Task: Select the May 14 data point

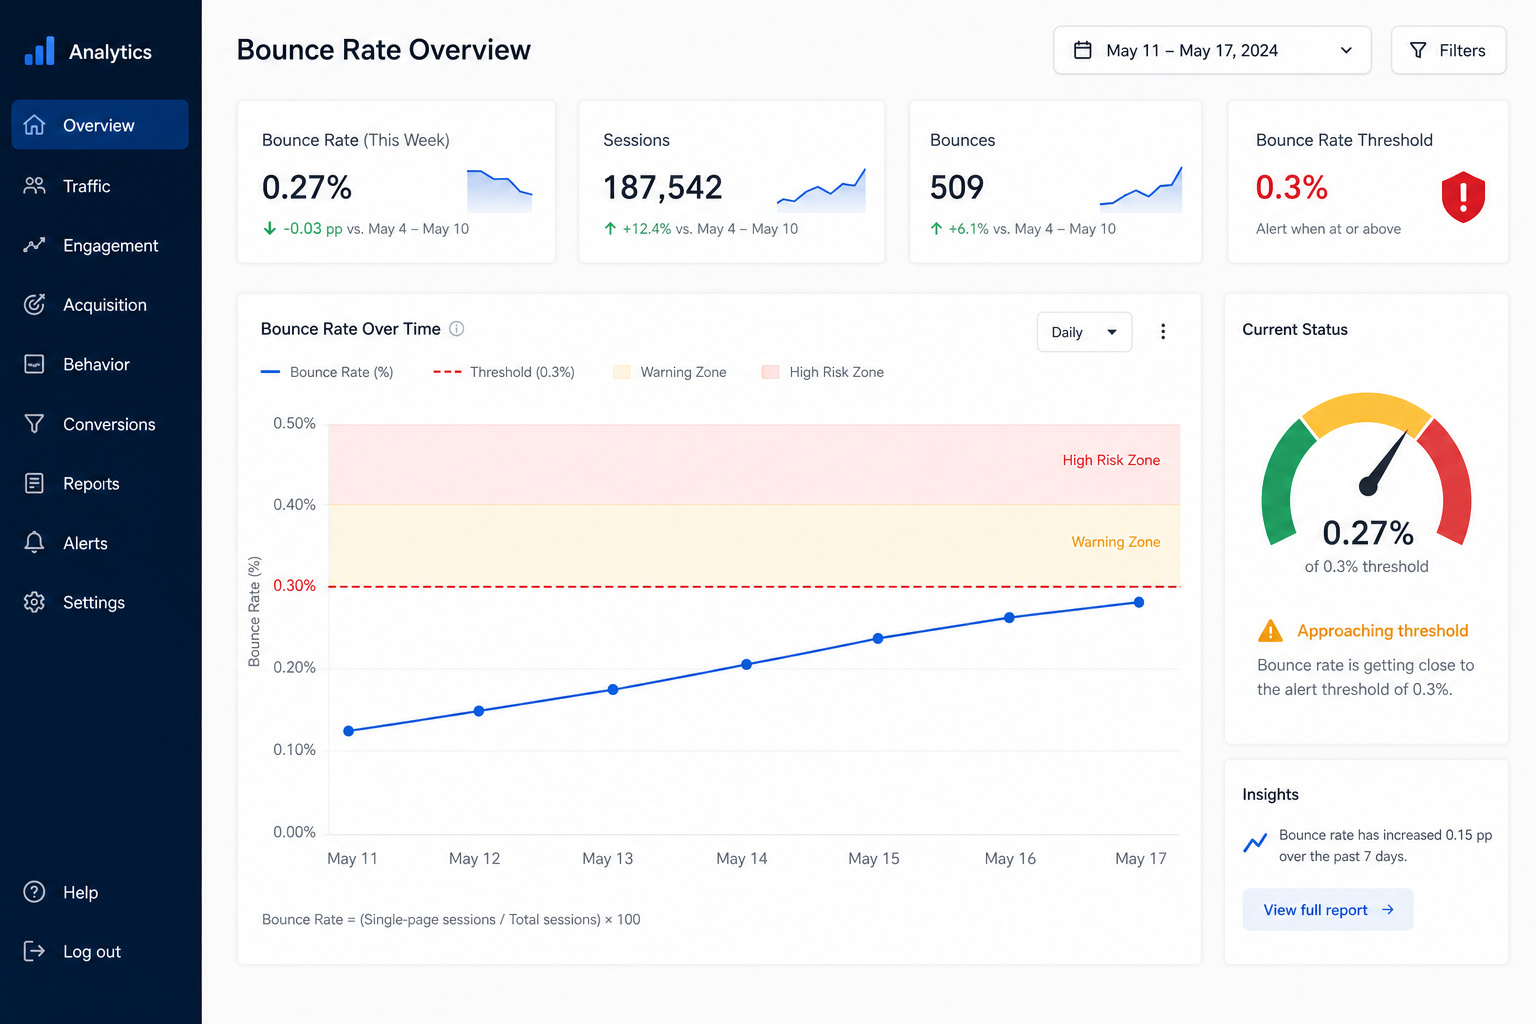Action: tap(746, 664)
